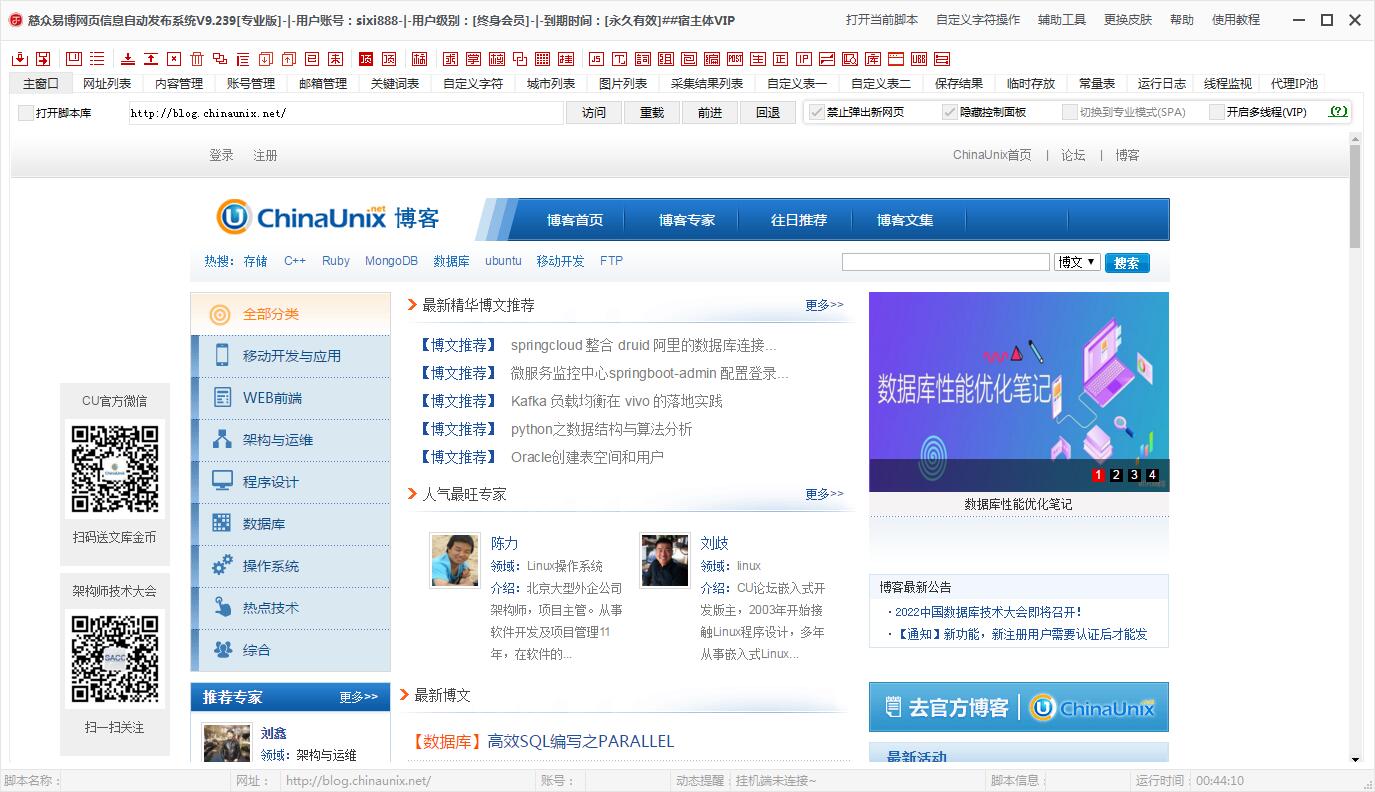The width and height of the screenshot is (1375, 792).
Task: Open the 更换皮肤 menu
Action: [1128, 19]
